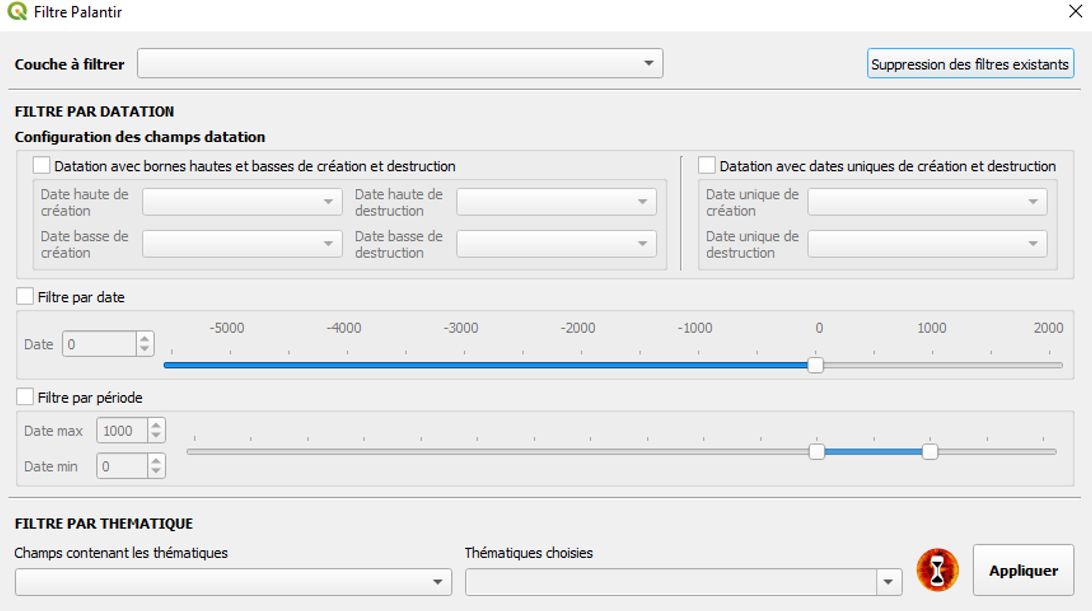Enable datation avec dates uniques checkbox
The image size is (1092, 611).
pos(707,166)
